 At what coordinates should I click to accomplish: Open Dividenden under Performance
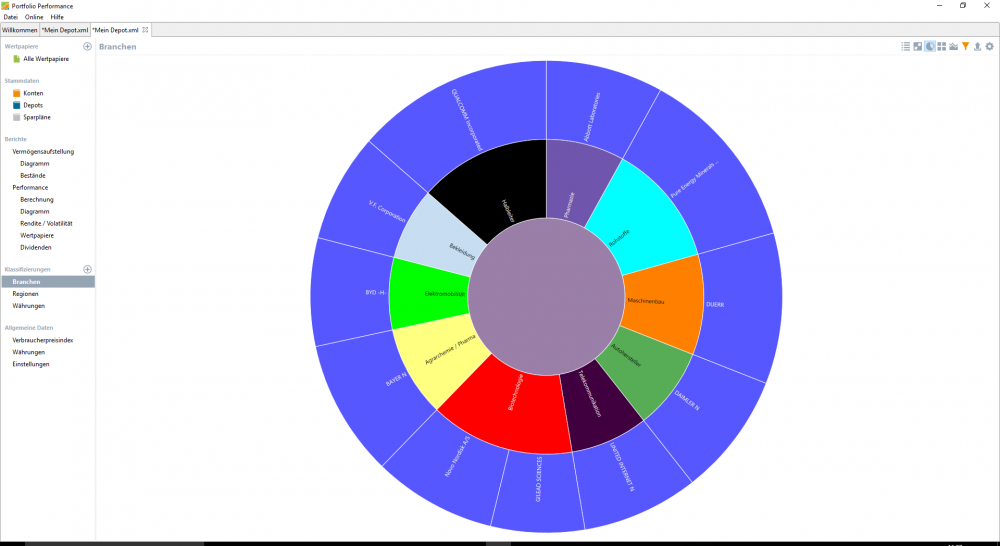[36, 247]
